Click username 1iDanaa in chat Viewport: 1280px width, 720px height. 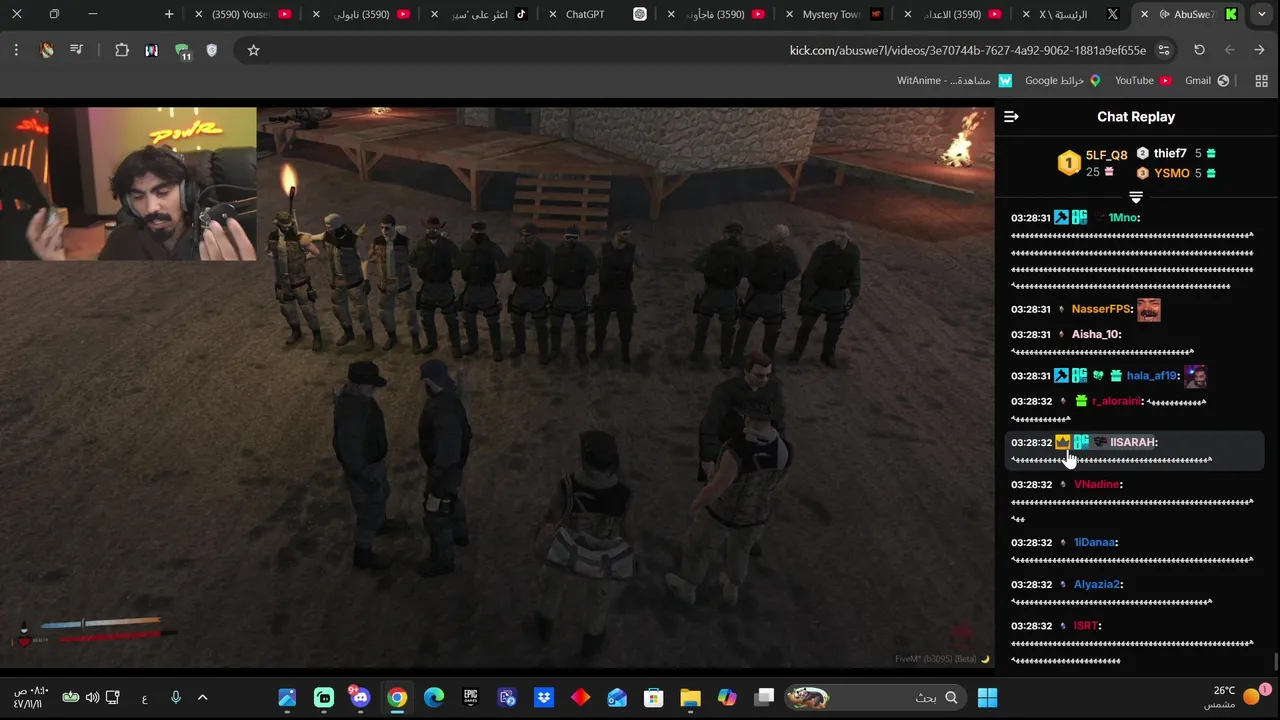pyautogui.click(x=1095, y=542)
